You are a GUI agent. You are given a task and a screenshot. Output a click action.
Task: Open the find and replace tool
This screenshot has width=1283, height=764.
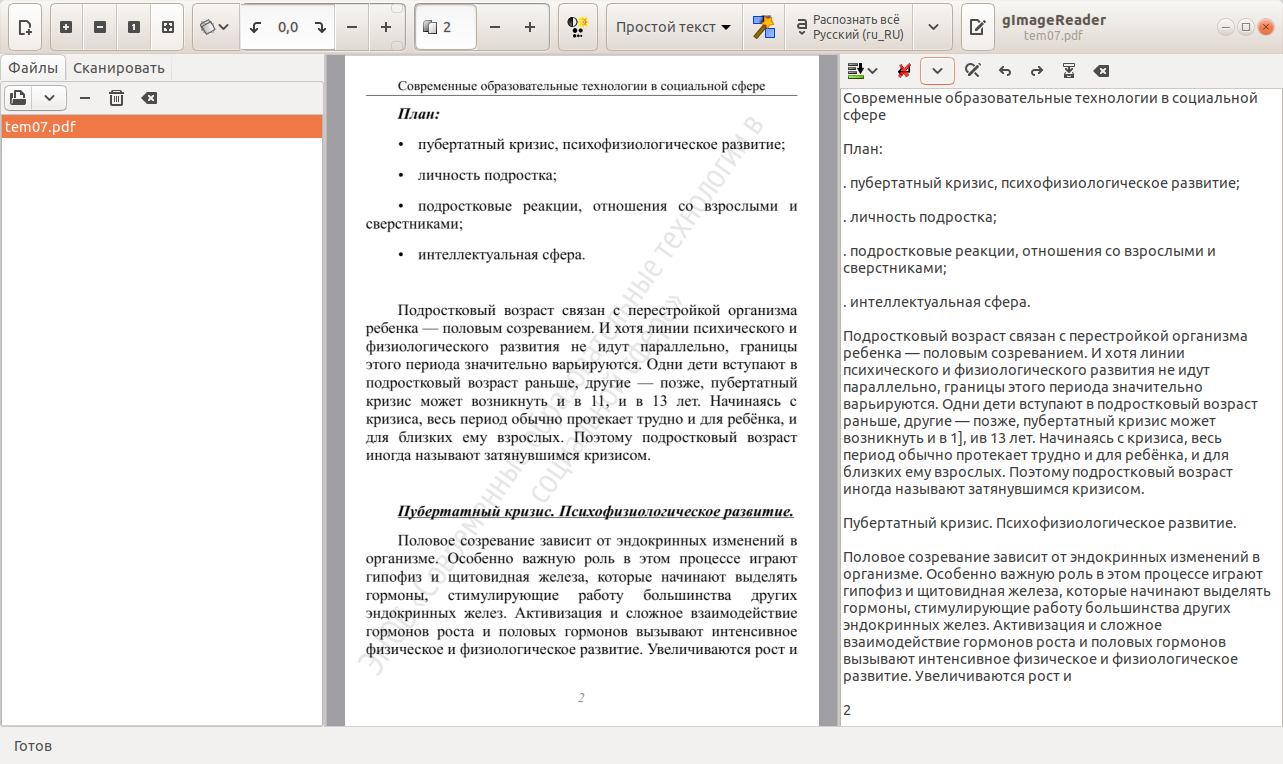972,71
